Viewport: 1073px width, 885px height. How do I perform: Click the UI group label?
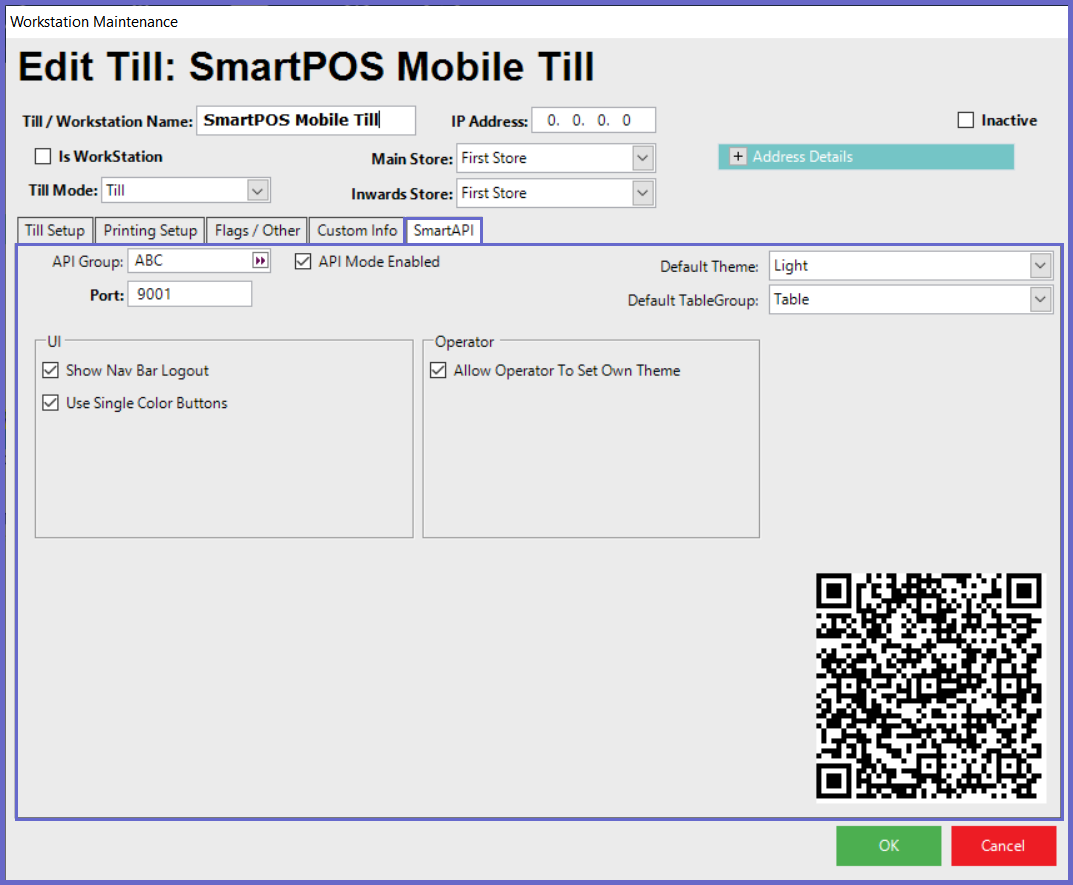54,342
